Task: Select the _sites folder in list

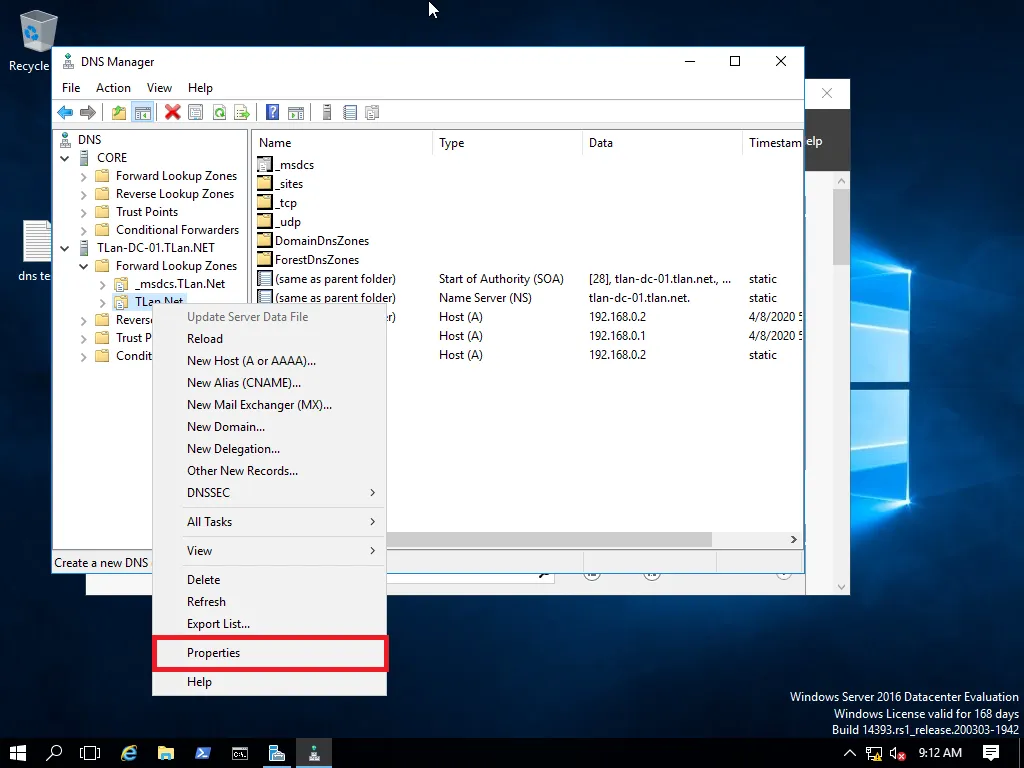Action: (x=281, y=184)
